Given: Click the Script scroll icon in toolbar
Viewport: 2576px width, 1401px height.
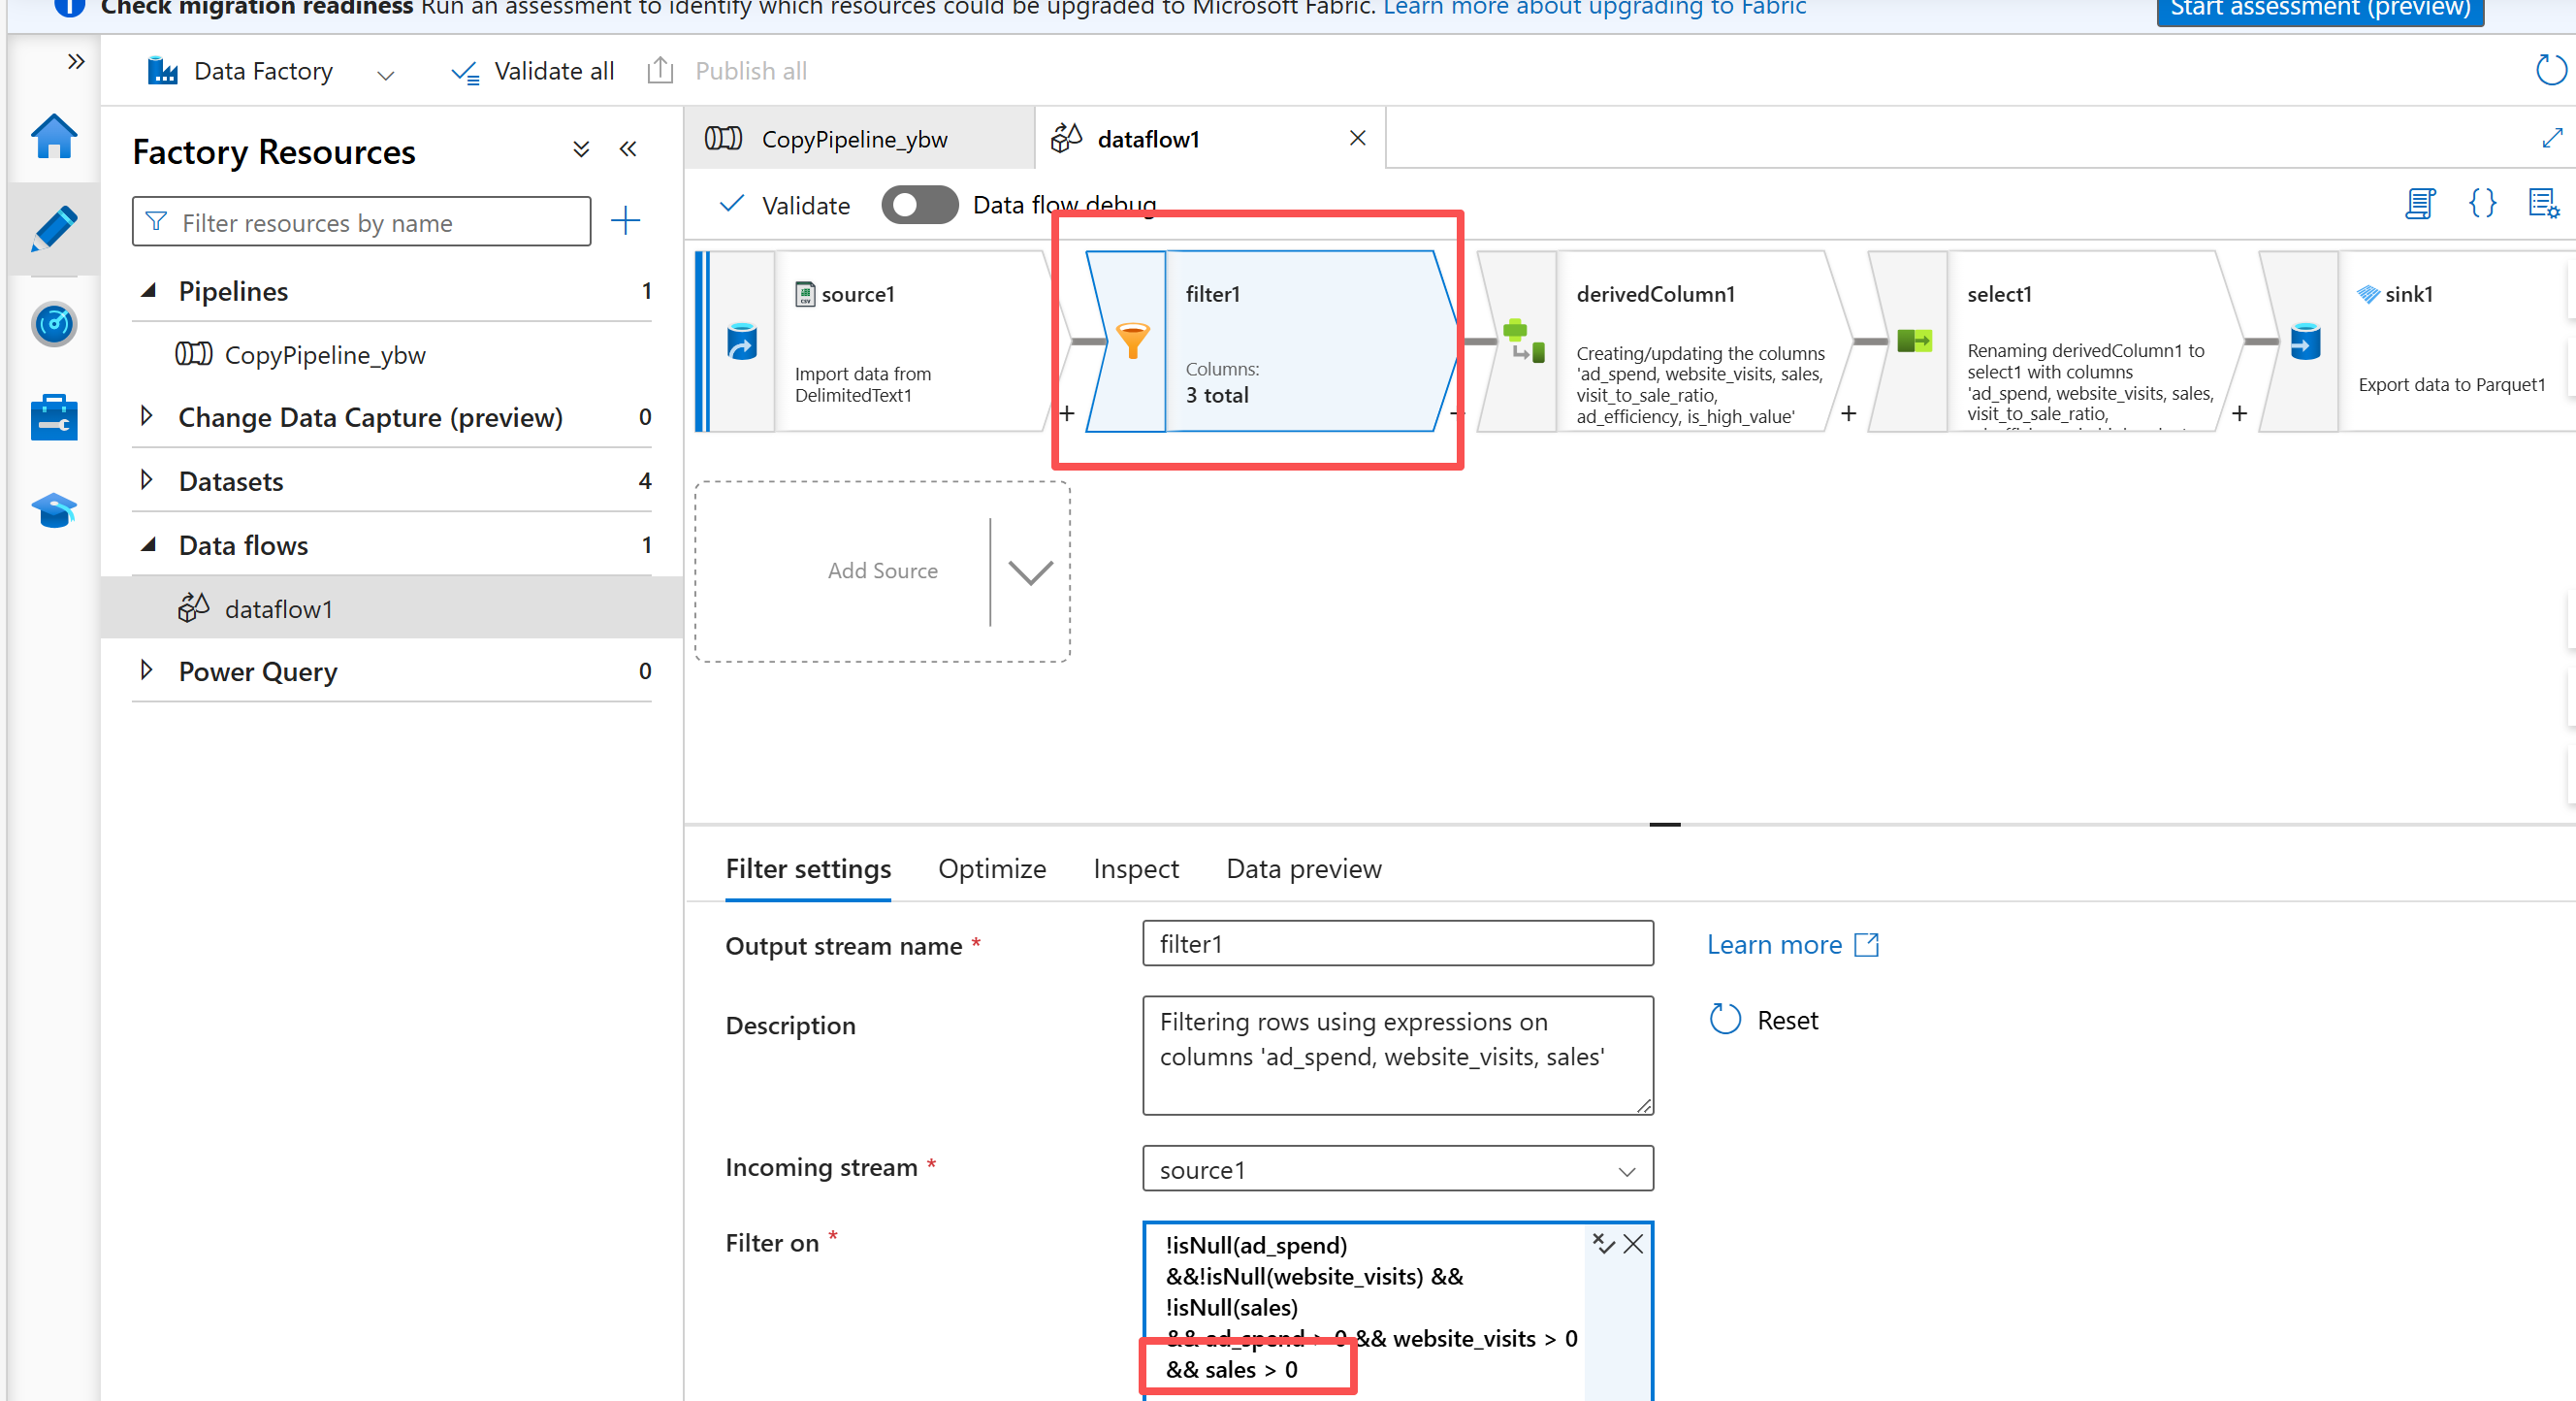Looking at the screenshot, I should [2419, 204].
